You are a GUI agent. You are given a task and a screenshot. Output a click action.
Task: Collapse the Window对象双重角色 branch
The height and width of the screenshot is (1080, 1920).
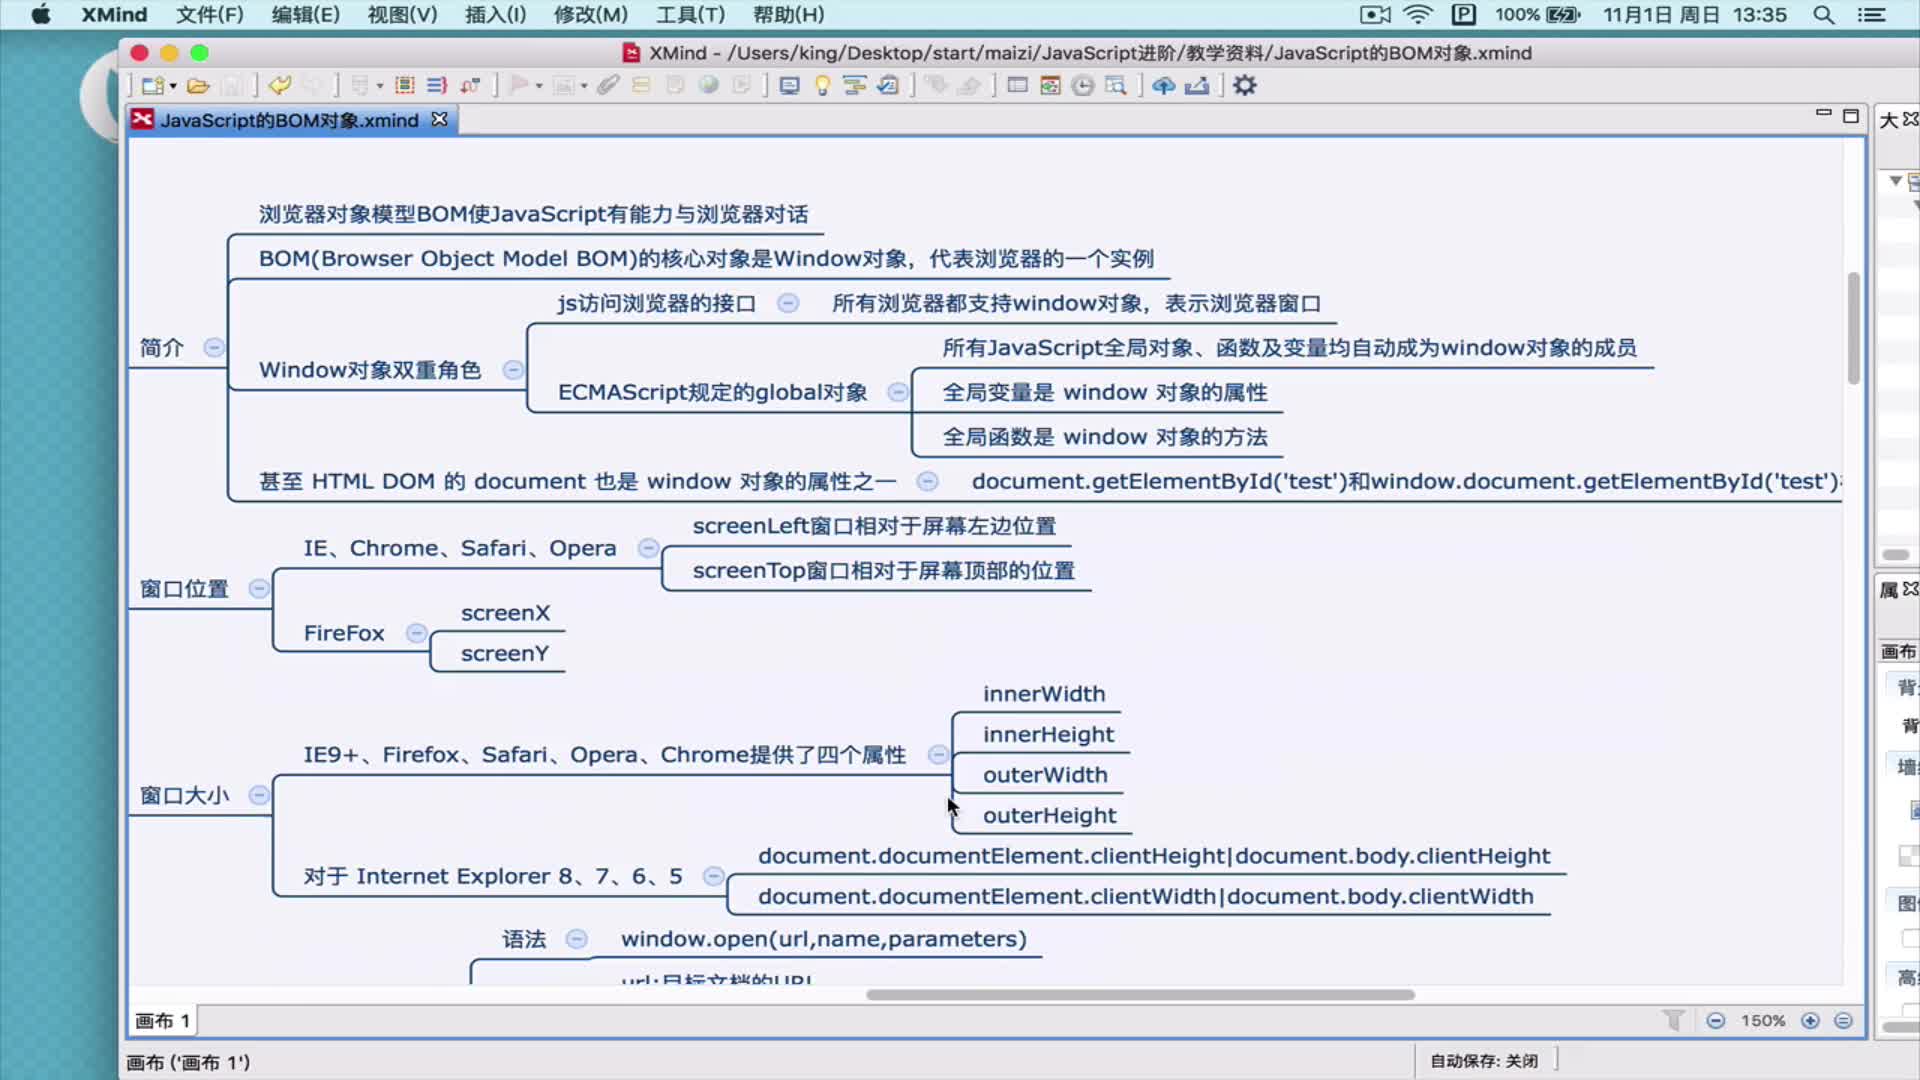coord(513,370)
